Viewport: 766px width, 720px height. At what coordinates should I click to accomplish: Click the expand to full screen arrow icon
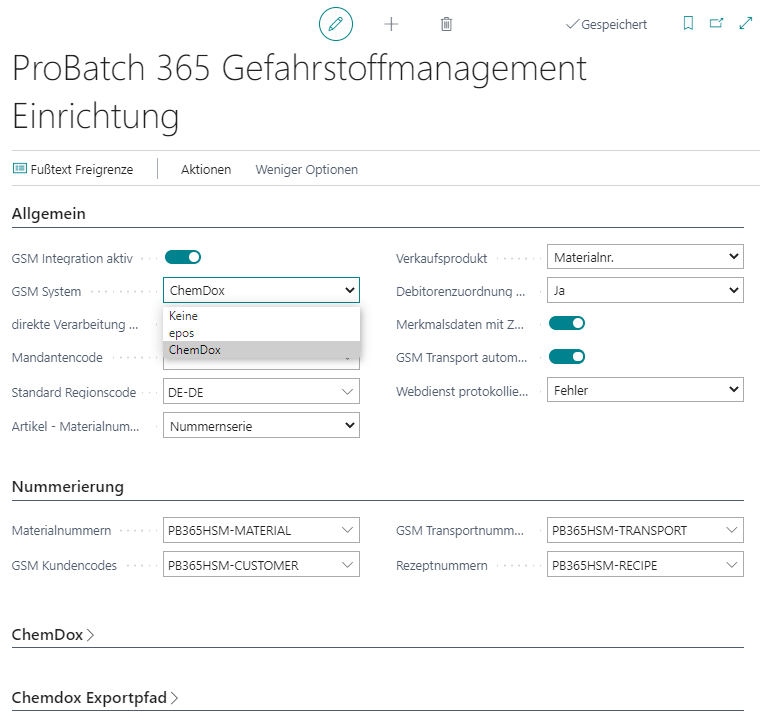point(745,23)
